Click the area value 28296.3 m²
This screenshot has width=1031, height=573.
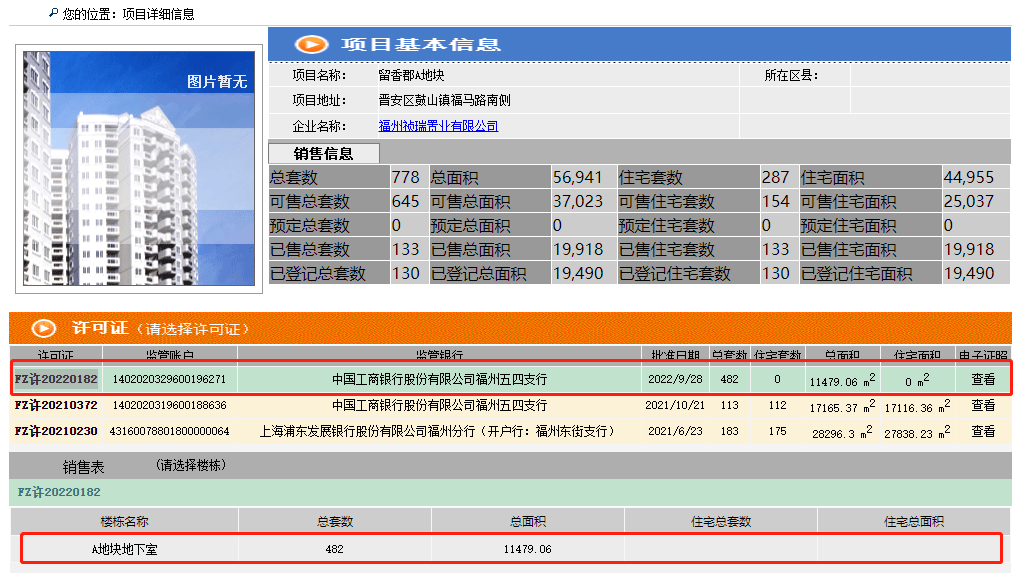click(x=842, y=432)
